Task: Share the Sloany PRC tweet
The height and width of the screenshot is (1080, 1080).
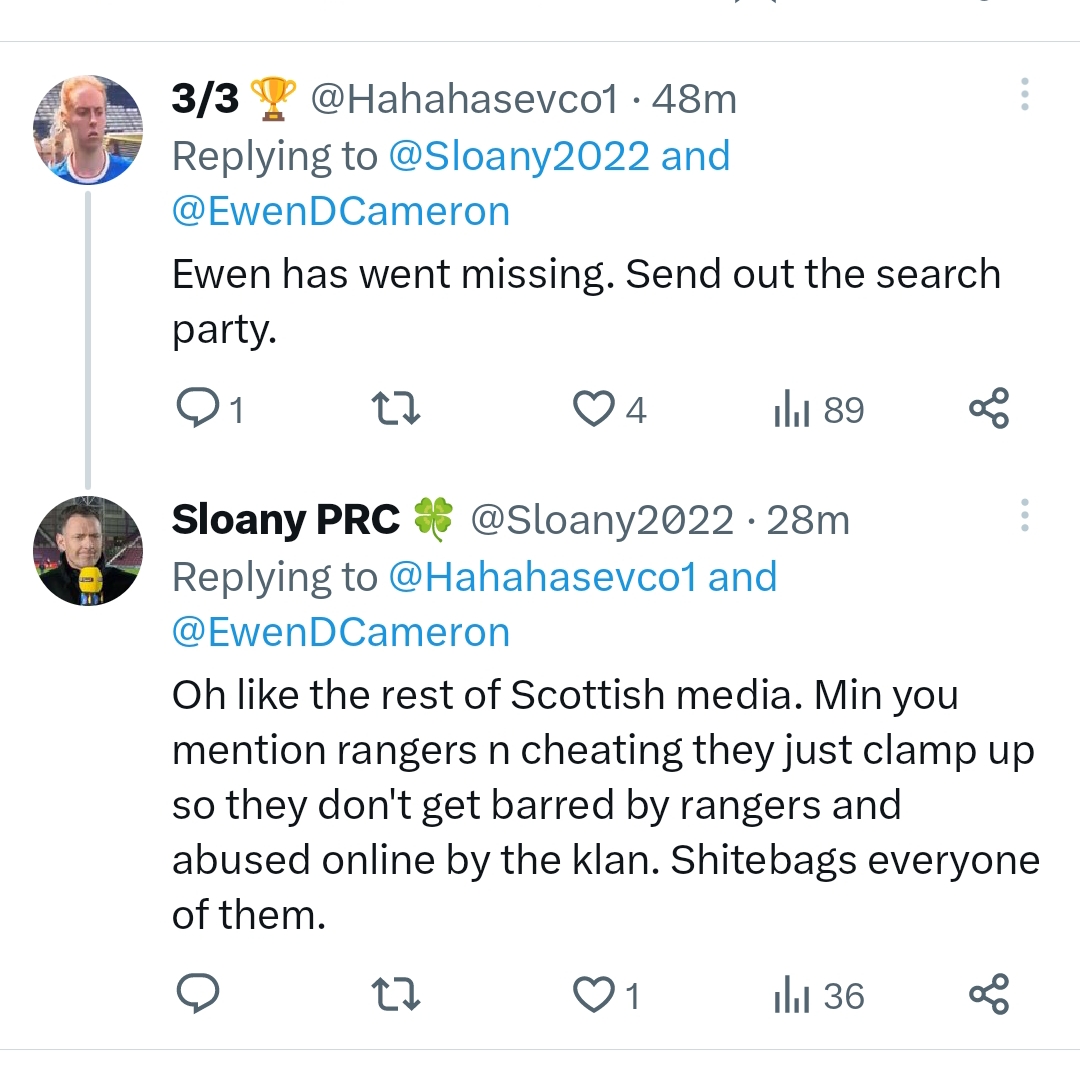Action: pyautogui.click(x=989, y=996)
